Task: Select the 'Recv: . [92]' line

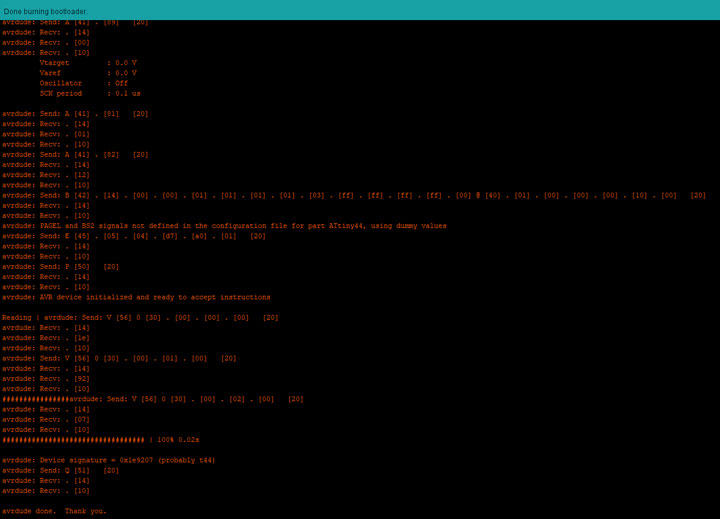Action: [x=46, y=379]
